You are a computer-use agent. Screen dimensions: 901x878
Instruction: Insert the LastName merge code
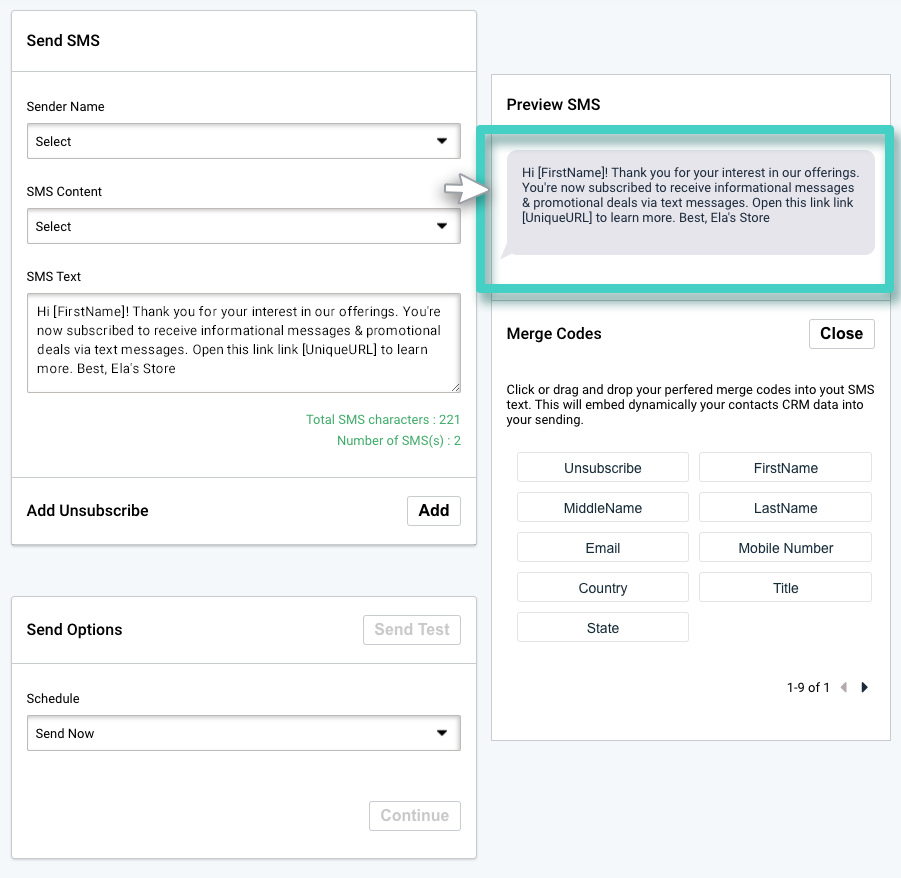(785, 507)
